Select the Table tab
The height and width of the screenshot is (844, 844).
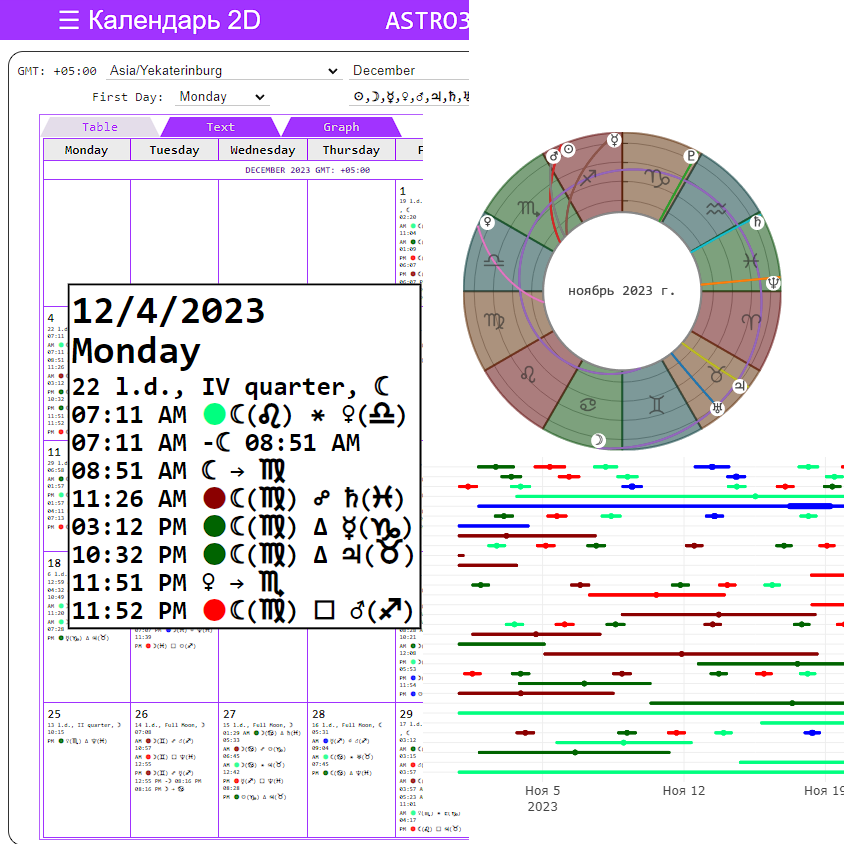(100, 127)
